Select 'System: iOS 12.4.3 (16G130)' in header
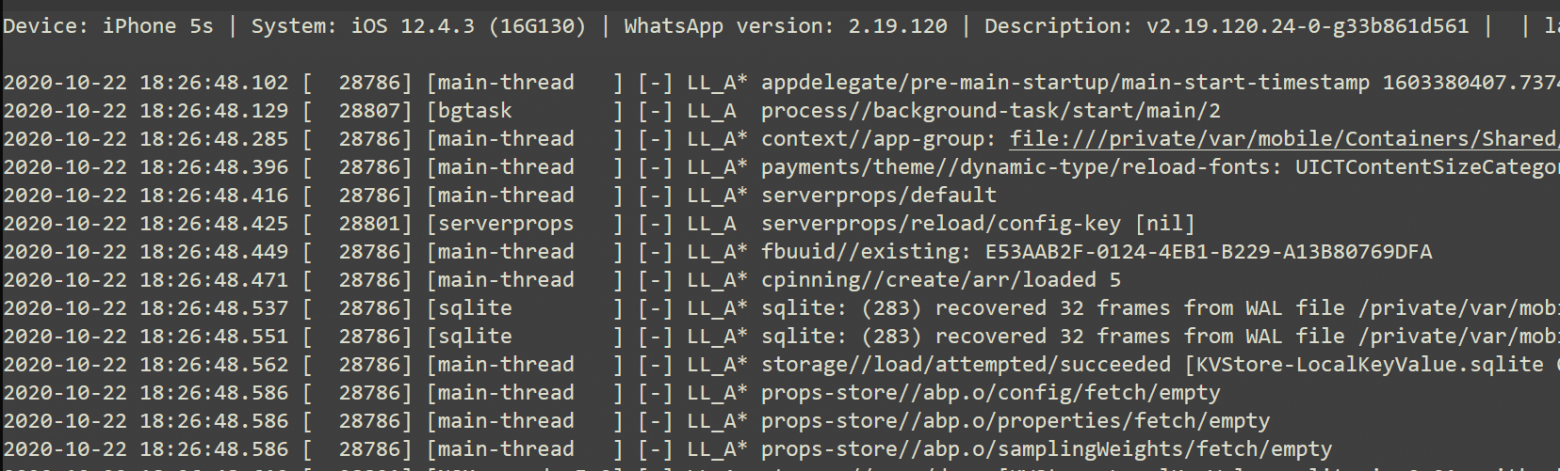 [418, 25]
